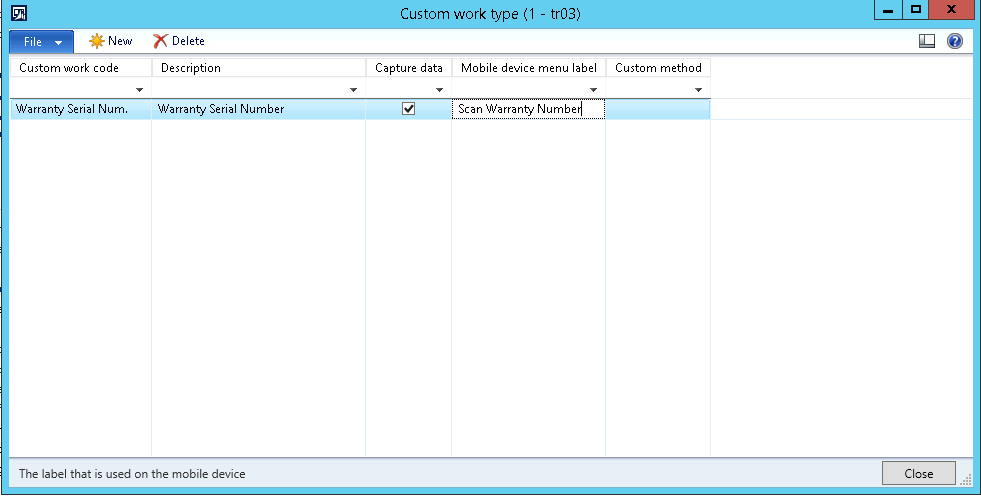The image size is (981, 496).
Task: Select the 'Warranty Serial Num.' code cell
Action: [81, 109]
